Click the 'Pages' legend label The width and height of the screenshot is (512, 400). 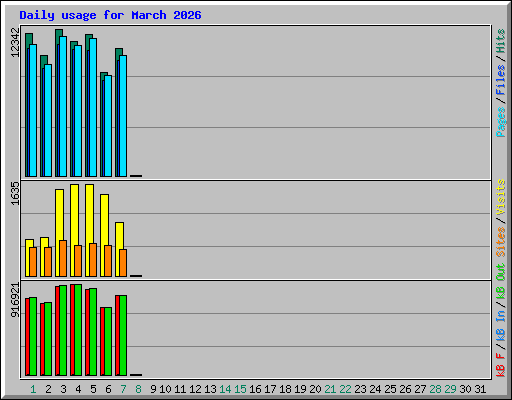(x=501, y=122)
